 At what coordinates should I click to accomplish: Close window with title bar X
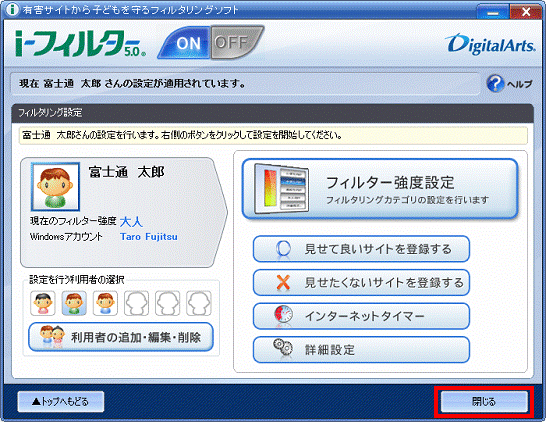pyautogui.click(x=526, y=12)
